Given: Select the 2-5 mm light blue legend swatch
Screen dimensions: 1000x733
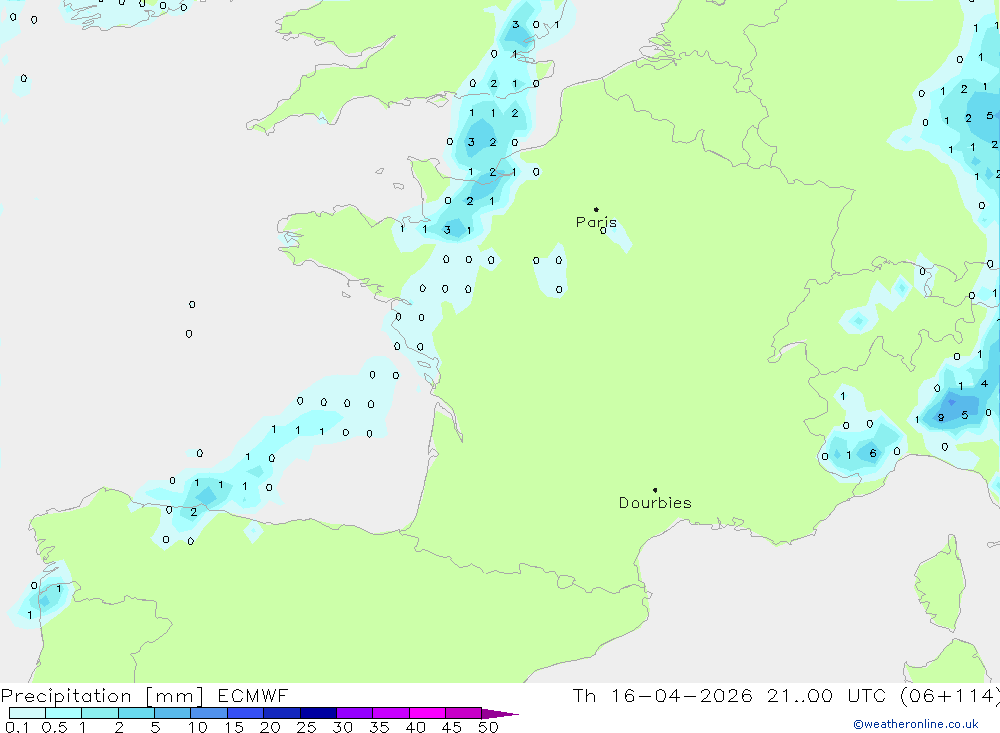Looking at the screenshot, I should pos(136,713).
